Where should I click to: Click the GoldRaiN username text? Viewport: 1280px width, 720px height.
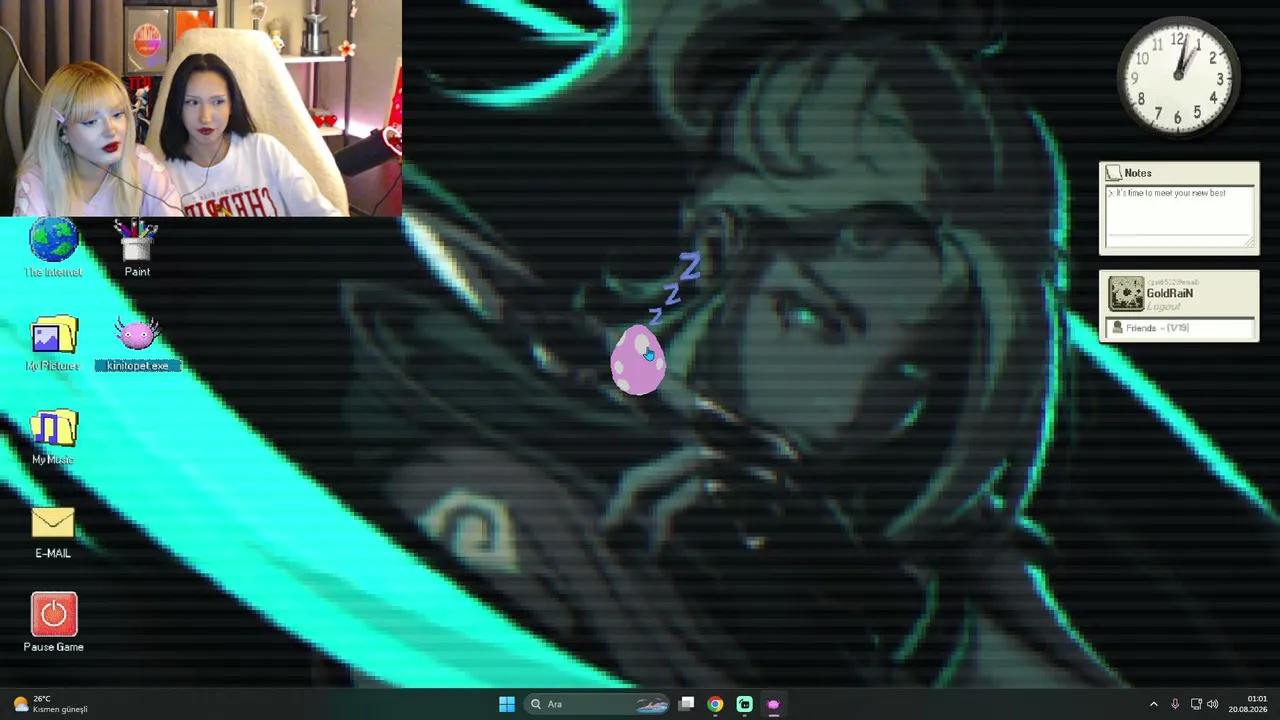coord(1169,294)
